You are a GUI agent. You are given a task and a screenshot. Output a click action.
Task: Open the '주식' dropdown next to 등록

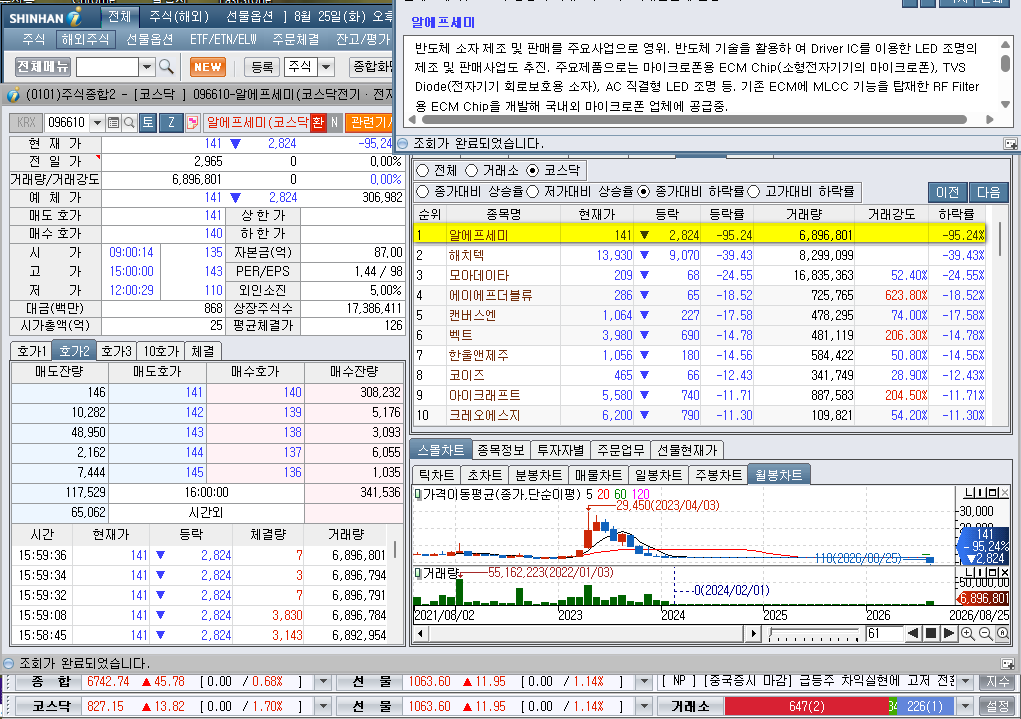coord(326,67)
